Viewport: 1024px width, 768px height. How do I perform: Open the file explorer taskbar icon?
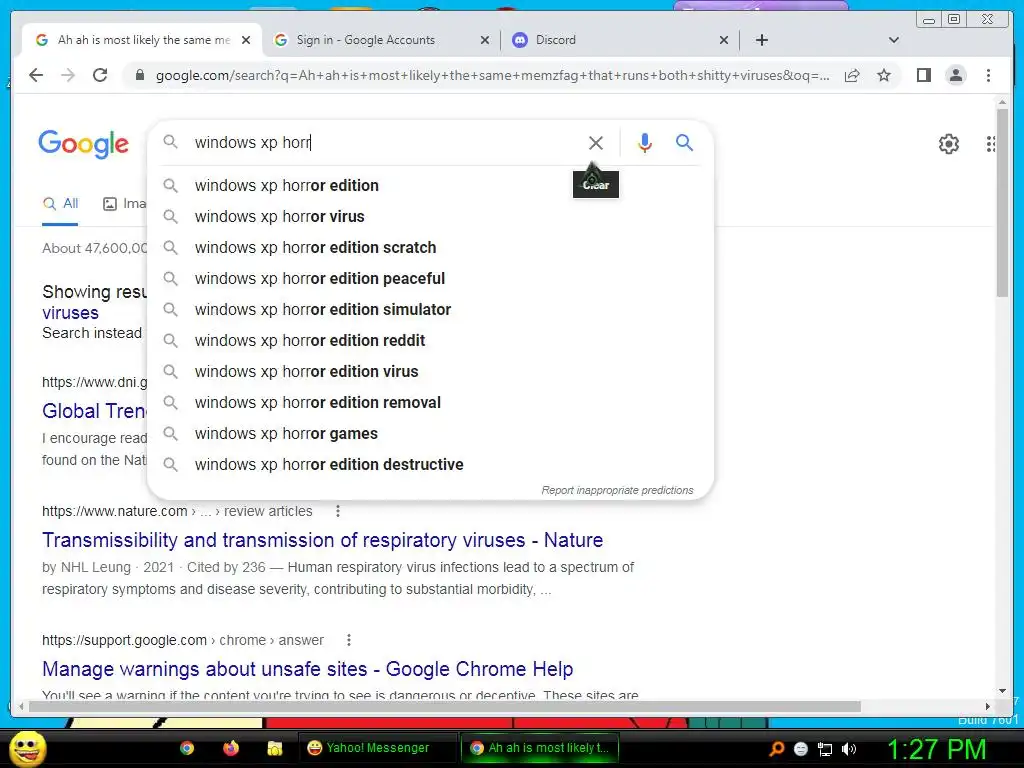275,748
